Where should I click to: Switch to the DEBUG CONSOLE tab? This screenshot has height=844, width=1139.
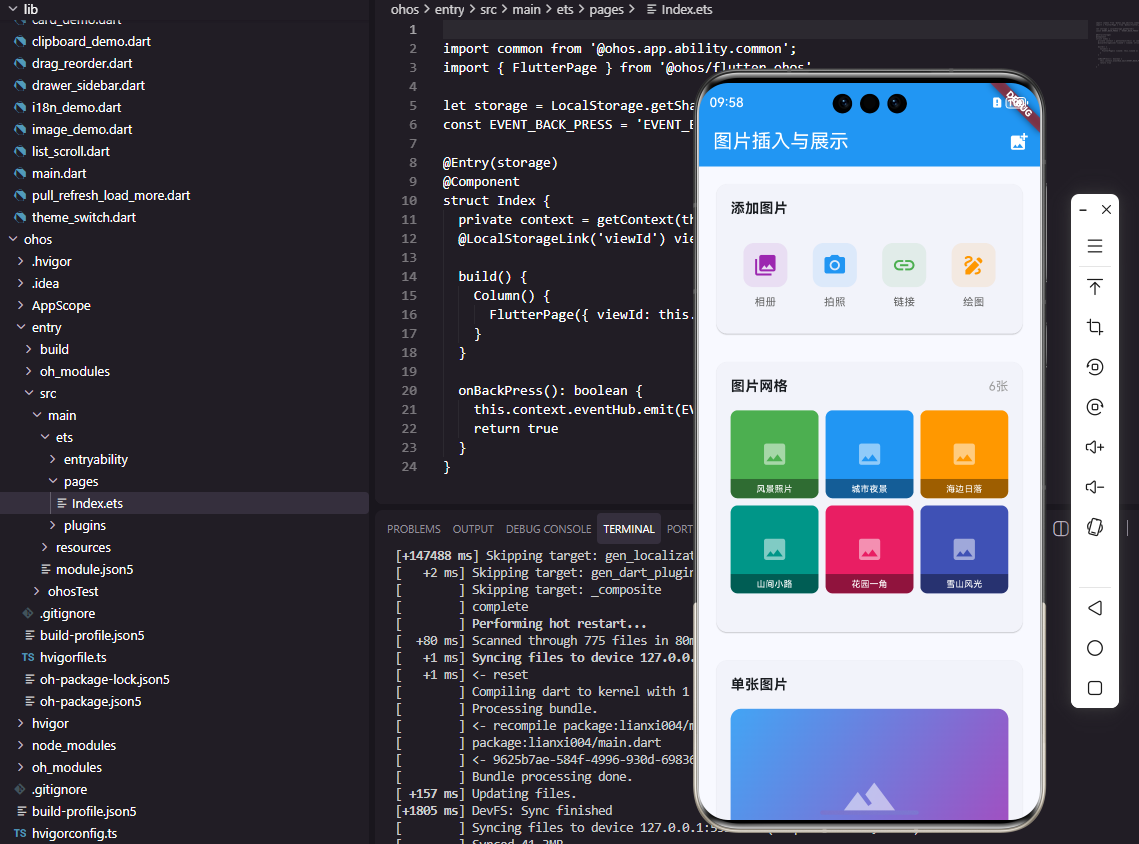click(548, 529)
